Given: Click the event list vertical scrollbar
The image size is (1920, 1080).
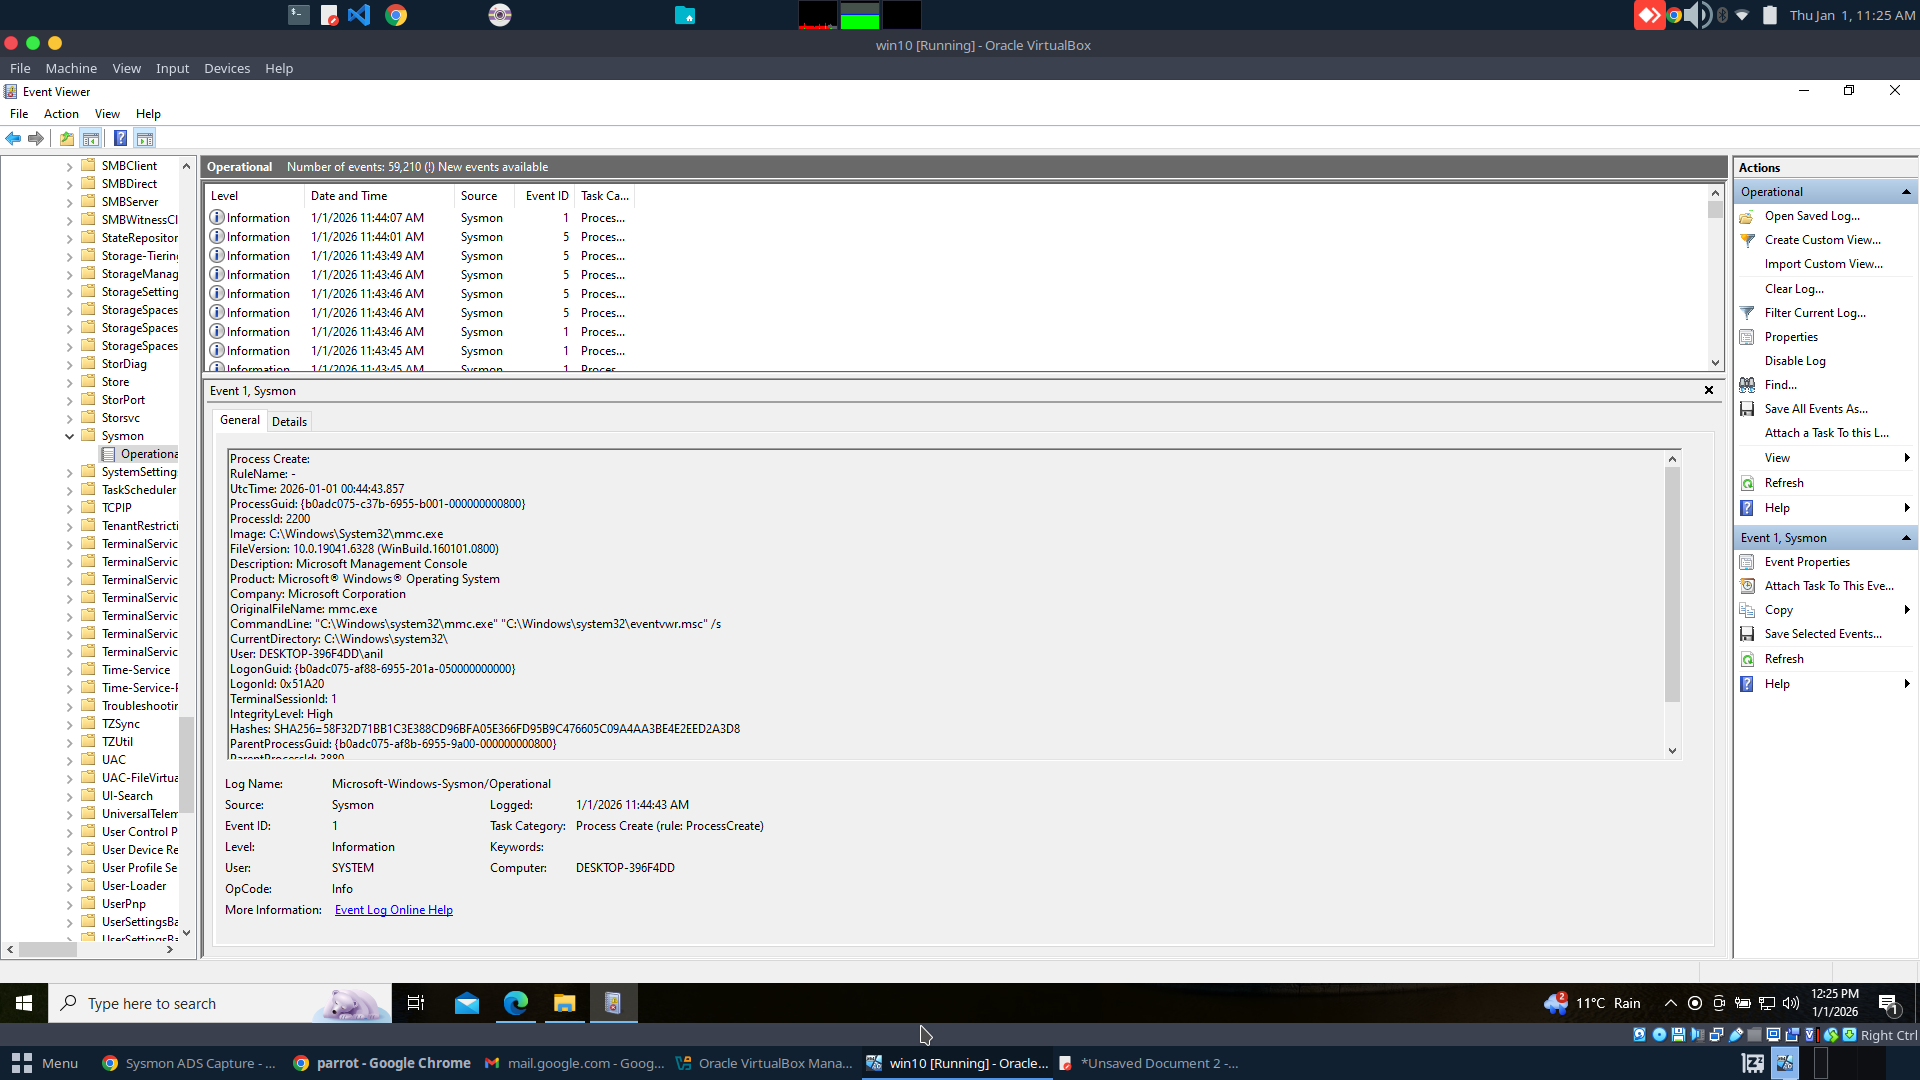Looking at the screenshot, I should 1715,278.
